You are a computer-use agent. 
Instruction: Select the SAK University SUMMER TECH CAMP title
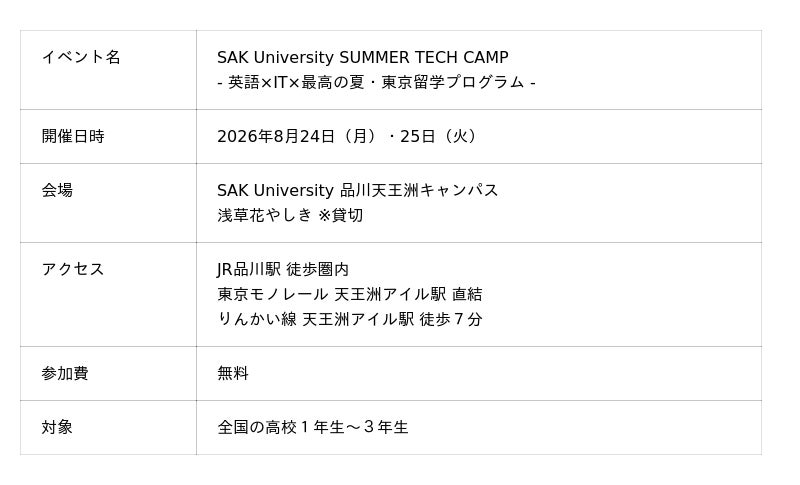(x=363, y=57)
